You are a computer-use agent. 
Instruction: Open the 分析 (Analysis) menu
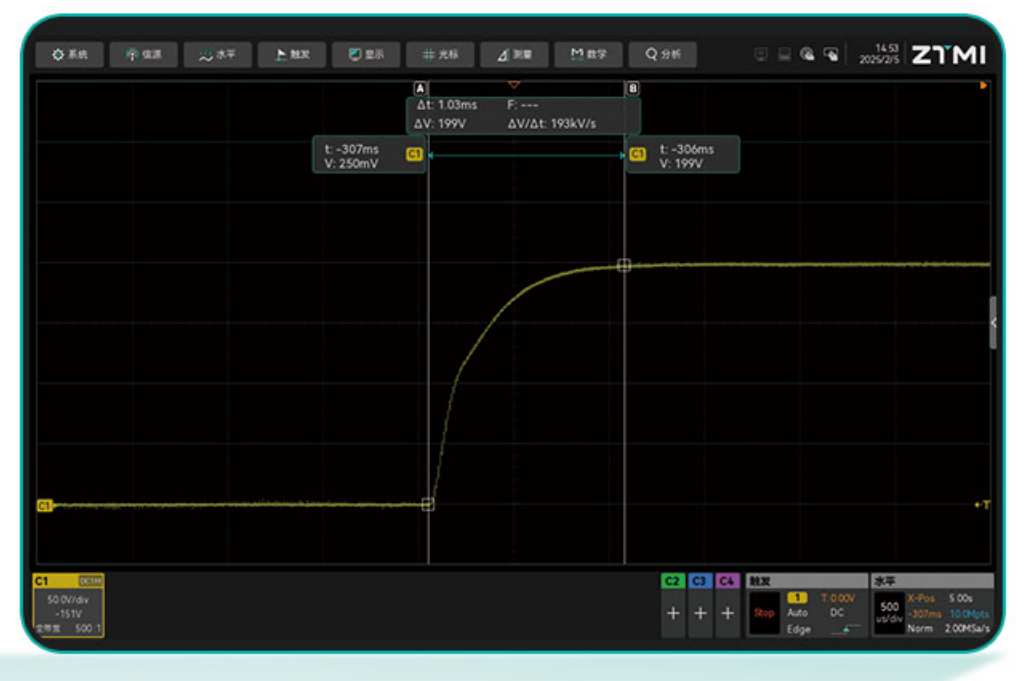(662, 54)
